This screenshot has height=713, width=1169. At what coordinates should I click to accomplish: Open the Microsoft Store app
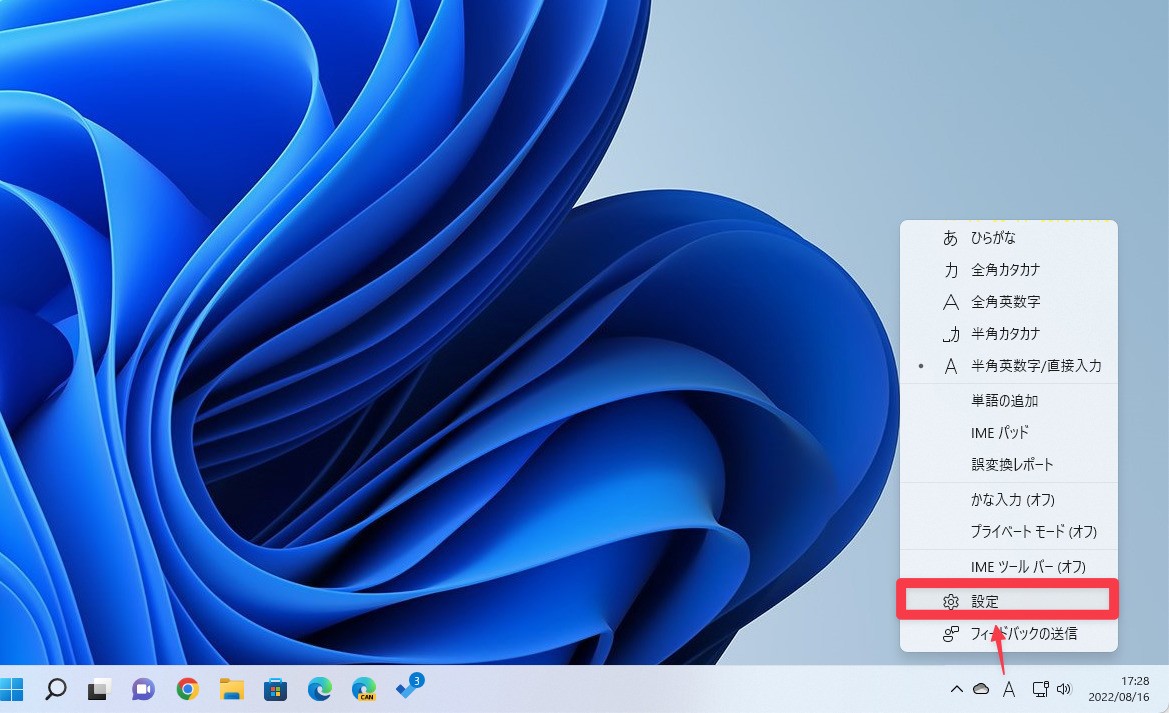pyautogui.click(x=276, y=689)
